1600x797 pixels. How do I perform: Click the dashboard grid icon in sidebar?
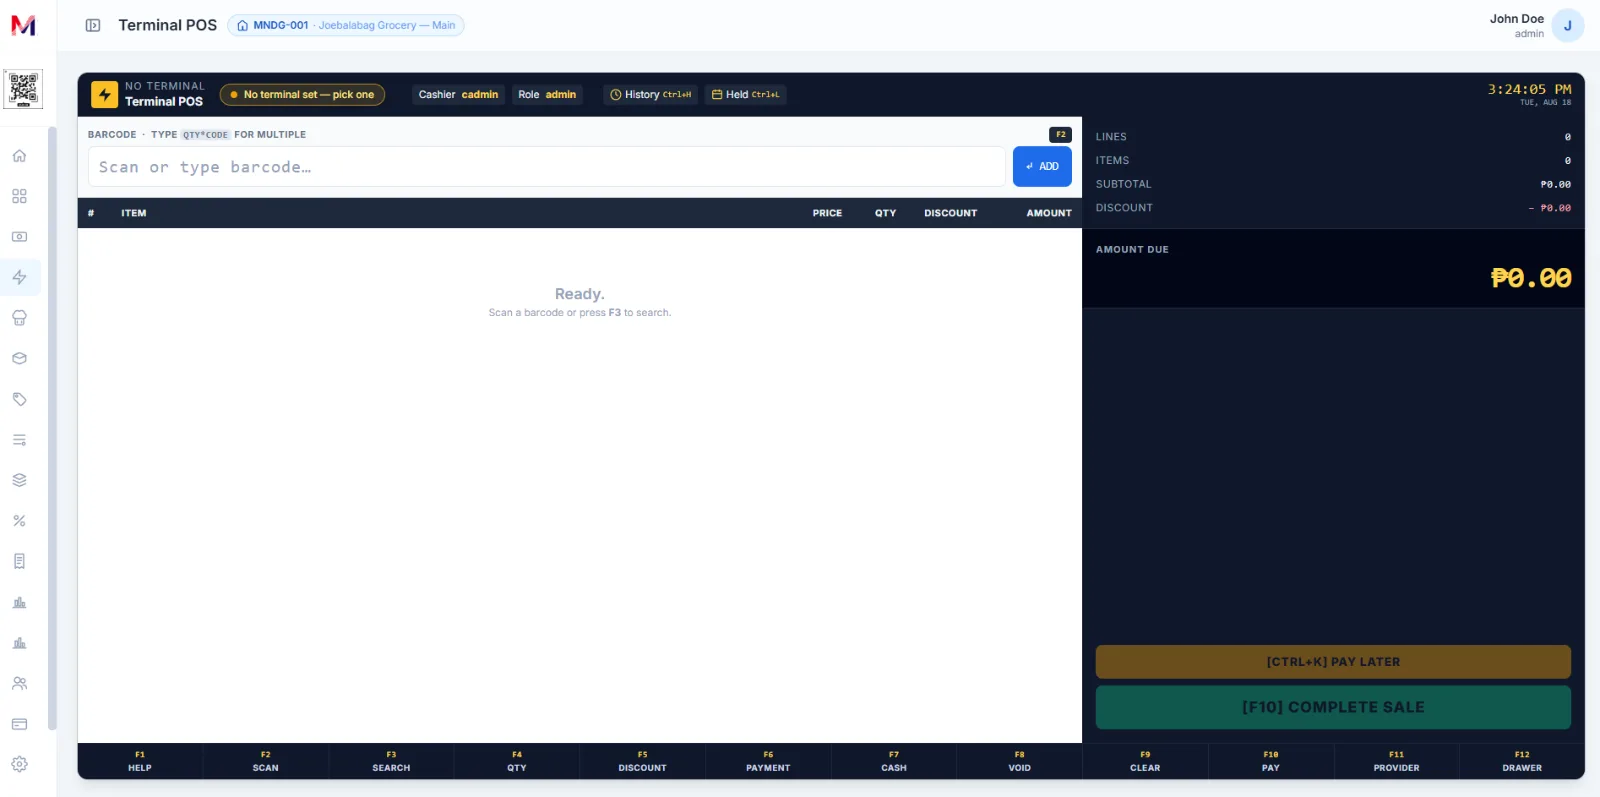click(19, 196)
